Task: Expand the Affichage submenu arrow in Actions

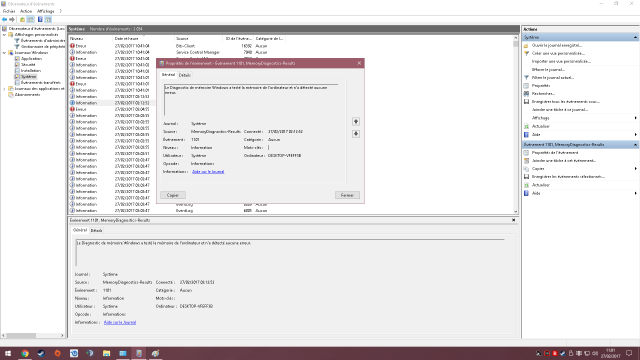Action: [x=636, y=118]
